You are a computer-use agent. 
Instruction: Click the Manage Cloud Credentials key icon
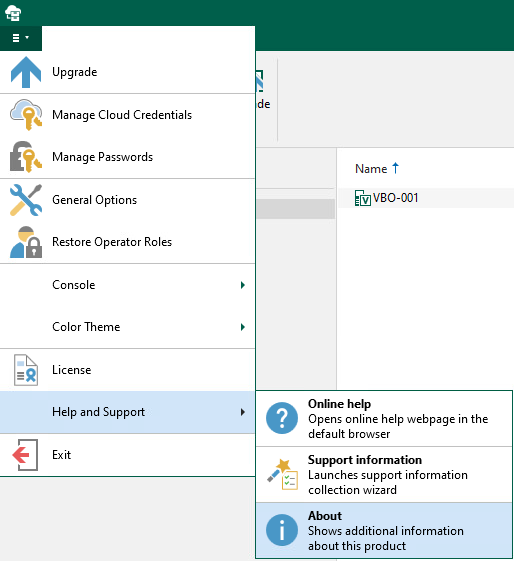pos(26,114)
